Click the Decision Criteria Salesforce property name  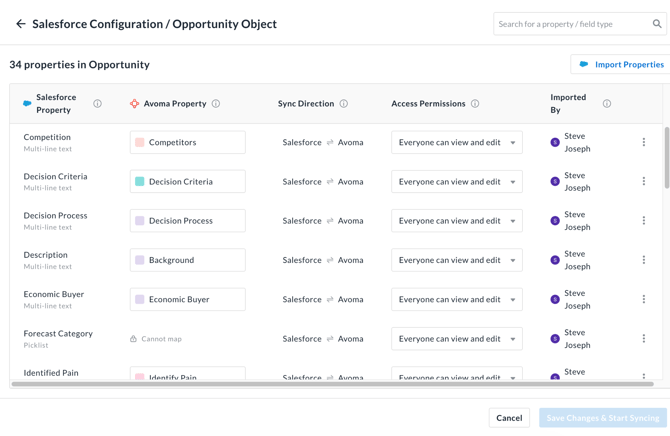point(55,177)
